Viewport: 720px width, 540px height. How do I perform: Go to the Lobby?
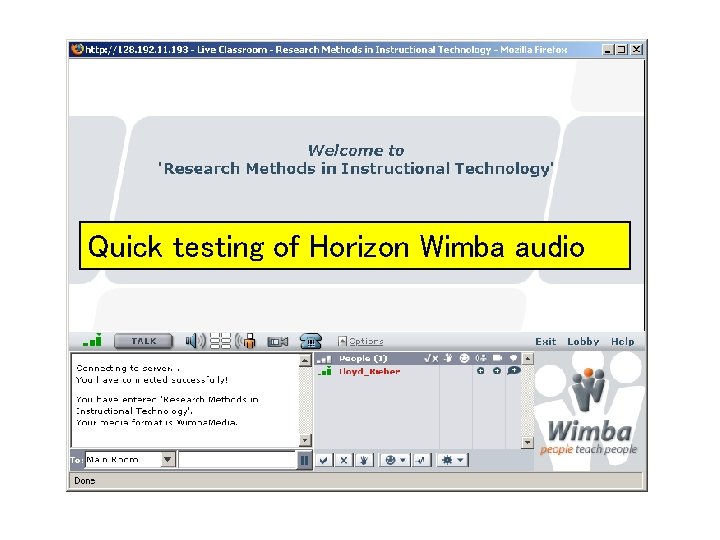tap(583, 342)
